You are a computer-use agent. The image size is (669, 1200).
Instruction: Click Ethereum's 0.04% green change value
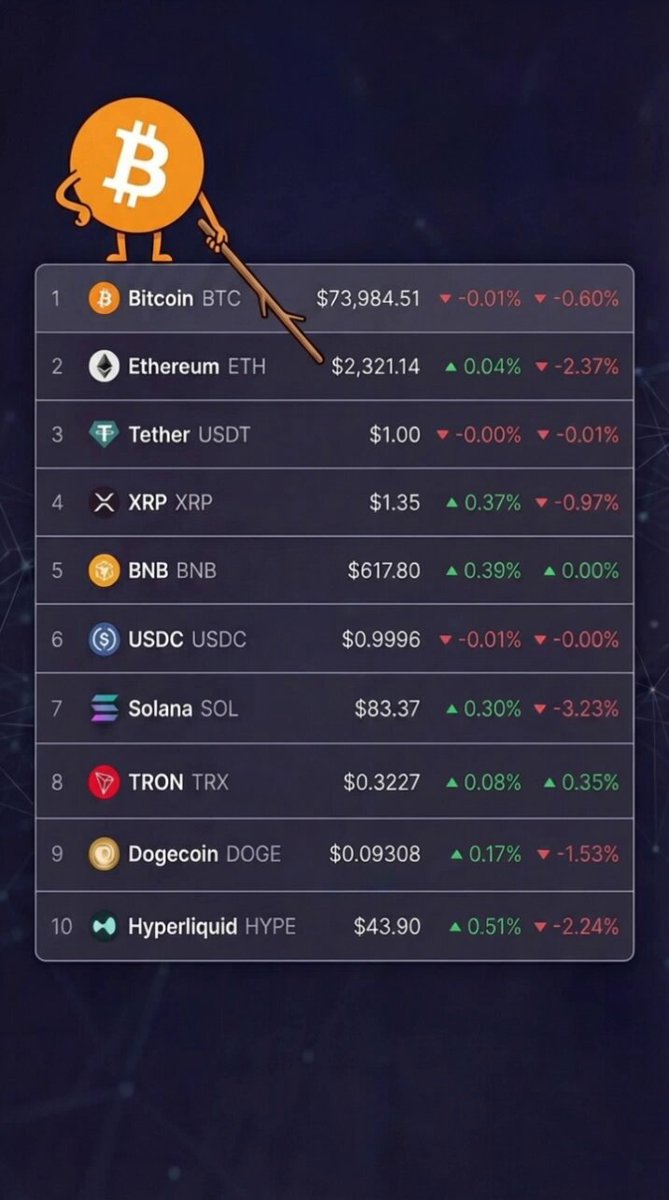tap(484, 366)
